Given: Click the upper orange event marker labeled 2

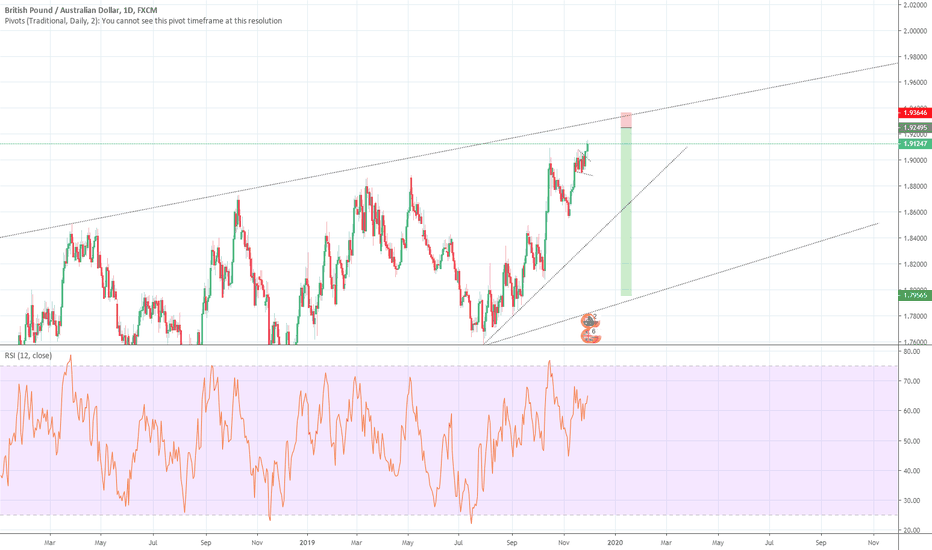Looking at the screenshot, I should coord(591,320).
